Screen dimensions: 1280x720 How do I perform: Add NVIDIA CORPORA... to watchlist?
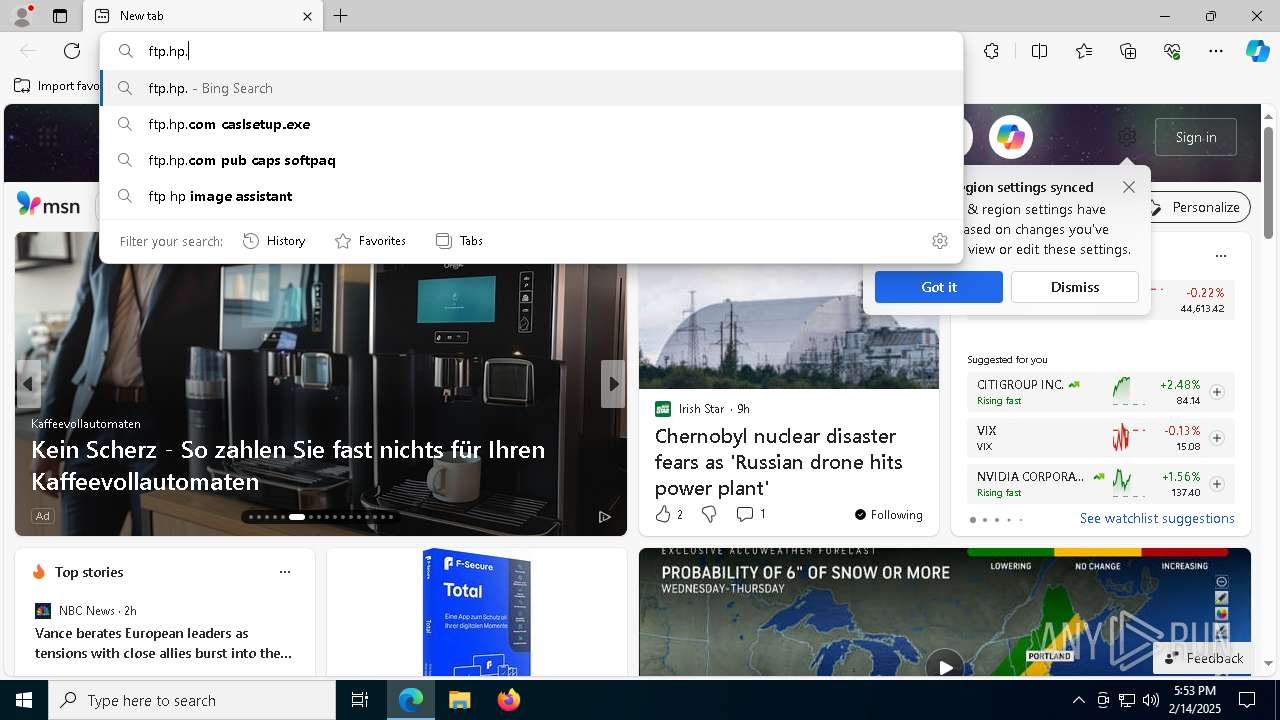(x=1217, y=484)
